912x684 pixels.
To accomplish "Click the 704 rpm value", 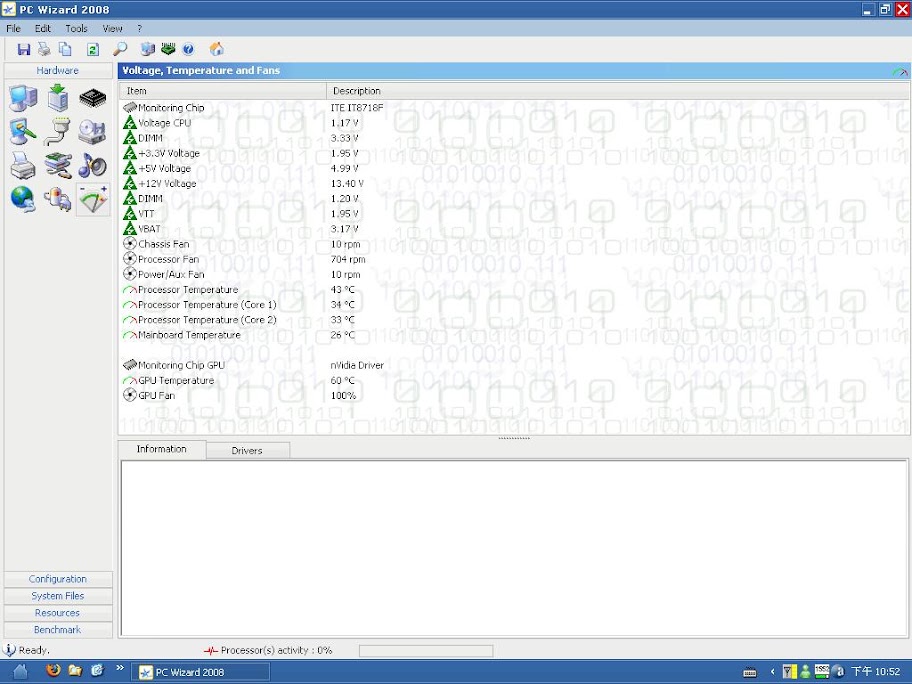I will [348, 259].
